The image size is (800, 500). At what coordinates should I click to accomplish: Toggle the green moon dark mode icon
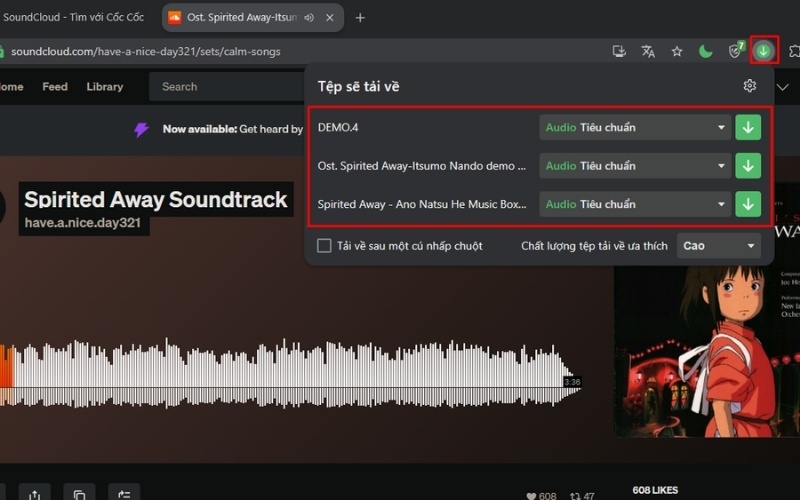[x=706, y=51]
